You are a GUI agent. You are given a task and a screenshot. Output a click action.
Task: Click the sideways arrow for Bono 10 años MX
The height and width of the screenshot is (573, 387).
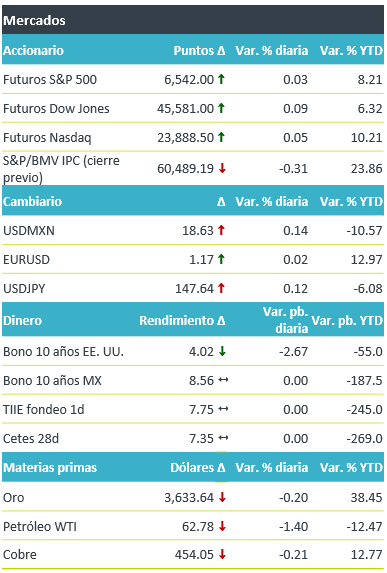pos(223,380)
